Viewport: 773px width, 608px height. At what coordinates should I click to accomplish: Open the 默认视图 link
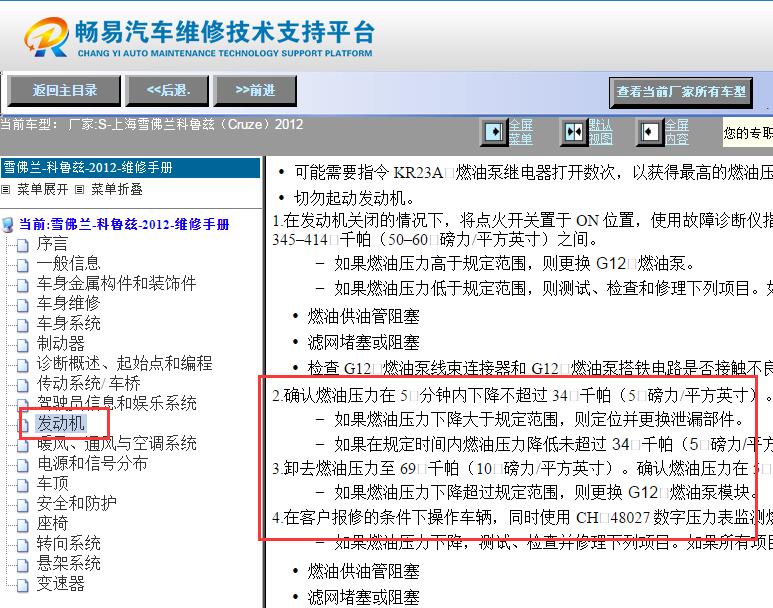point(600,132)
